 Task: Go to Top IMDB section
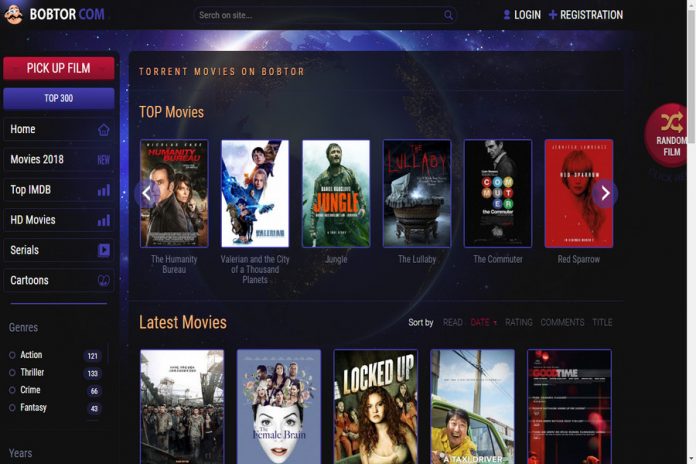[59, 190]
